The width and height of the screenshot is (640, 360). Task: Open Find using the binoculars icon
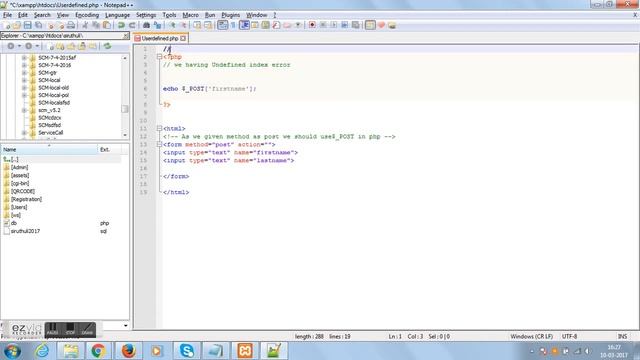pyautogui.click(x=146, y=25)
